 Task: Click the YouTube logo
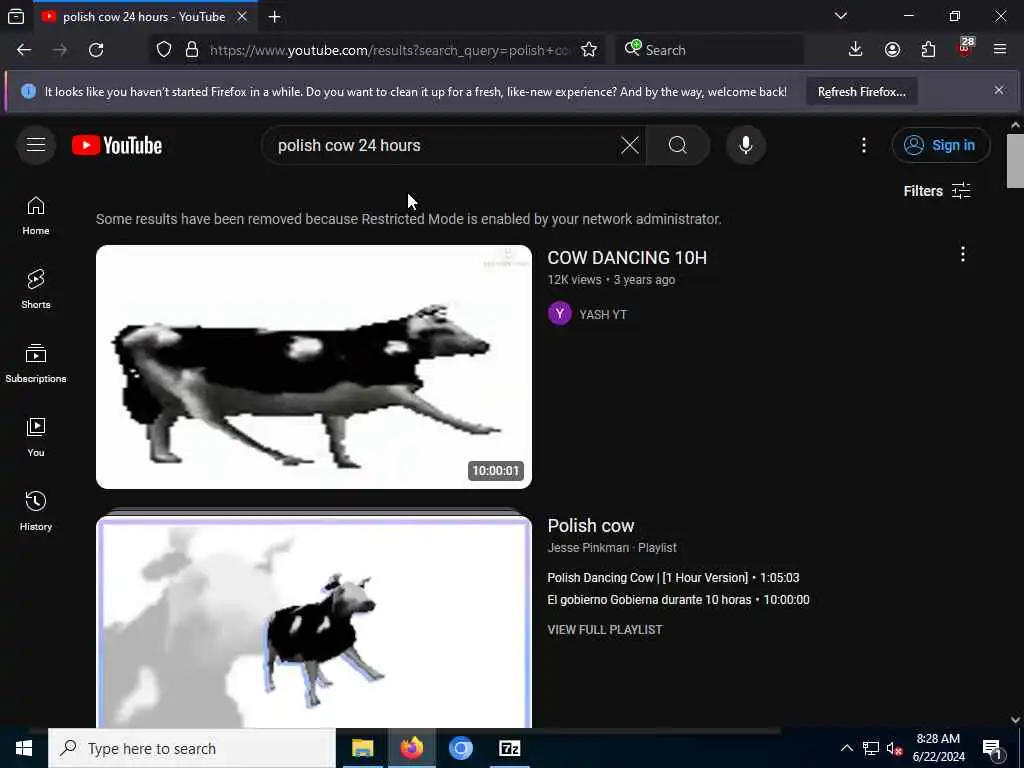click(x=117, y=145)
